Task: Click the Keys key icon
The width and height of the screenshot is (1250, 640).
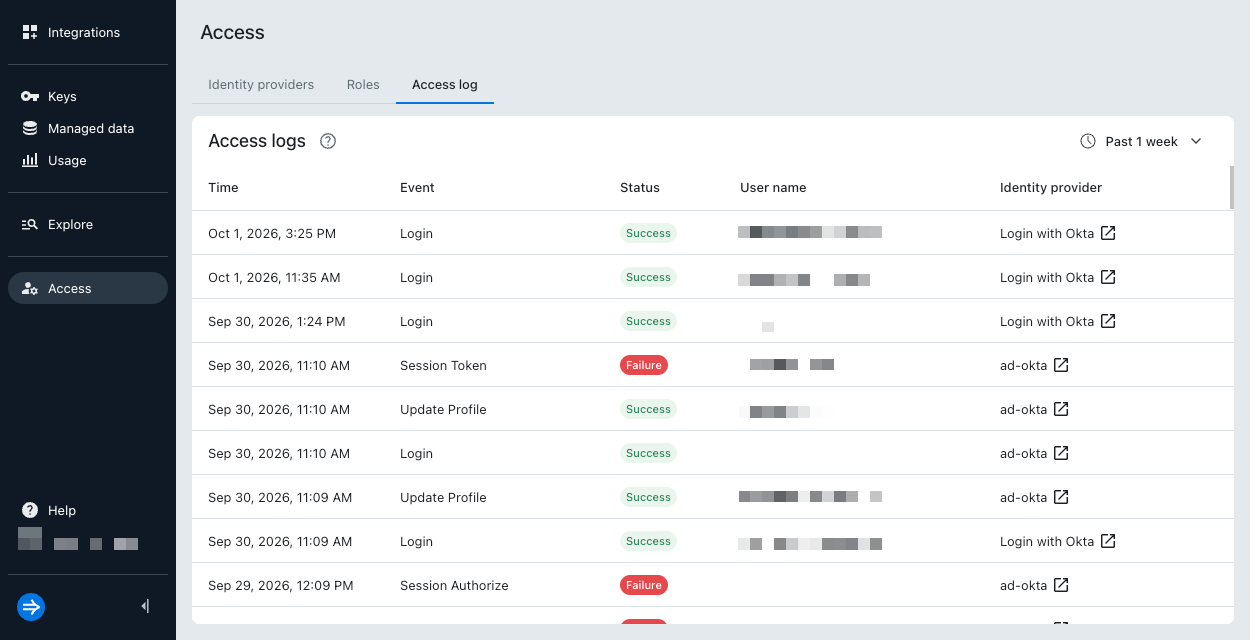Action: point(30,97)
